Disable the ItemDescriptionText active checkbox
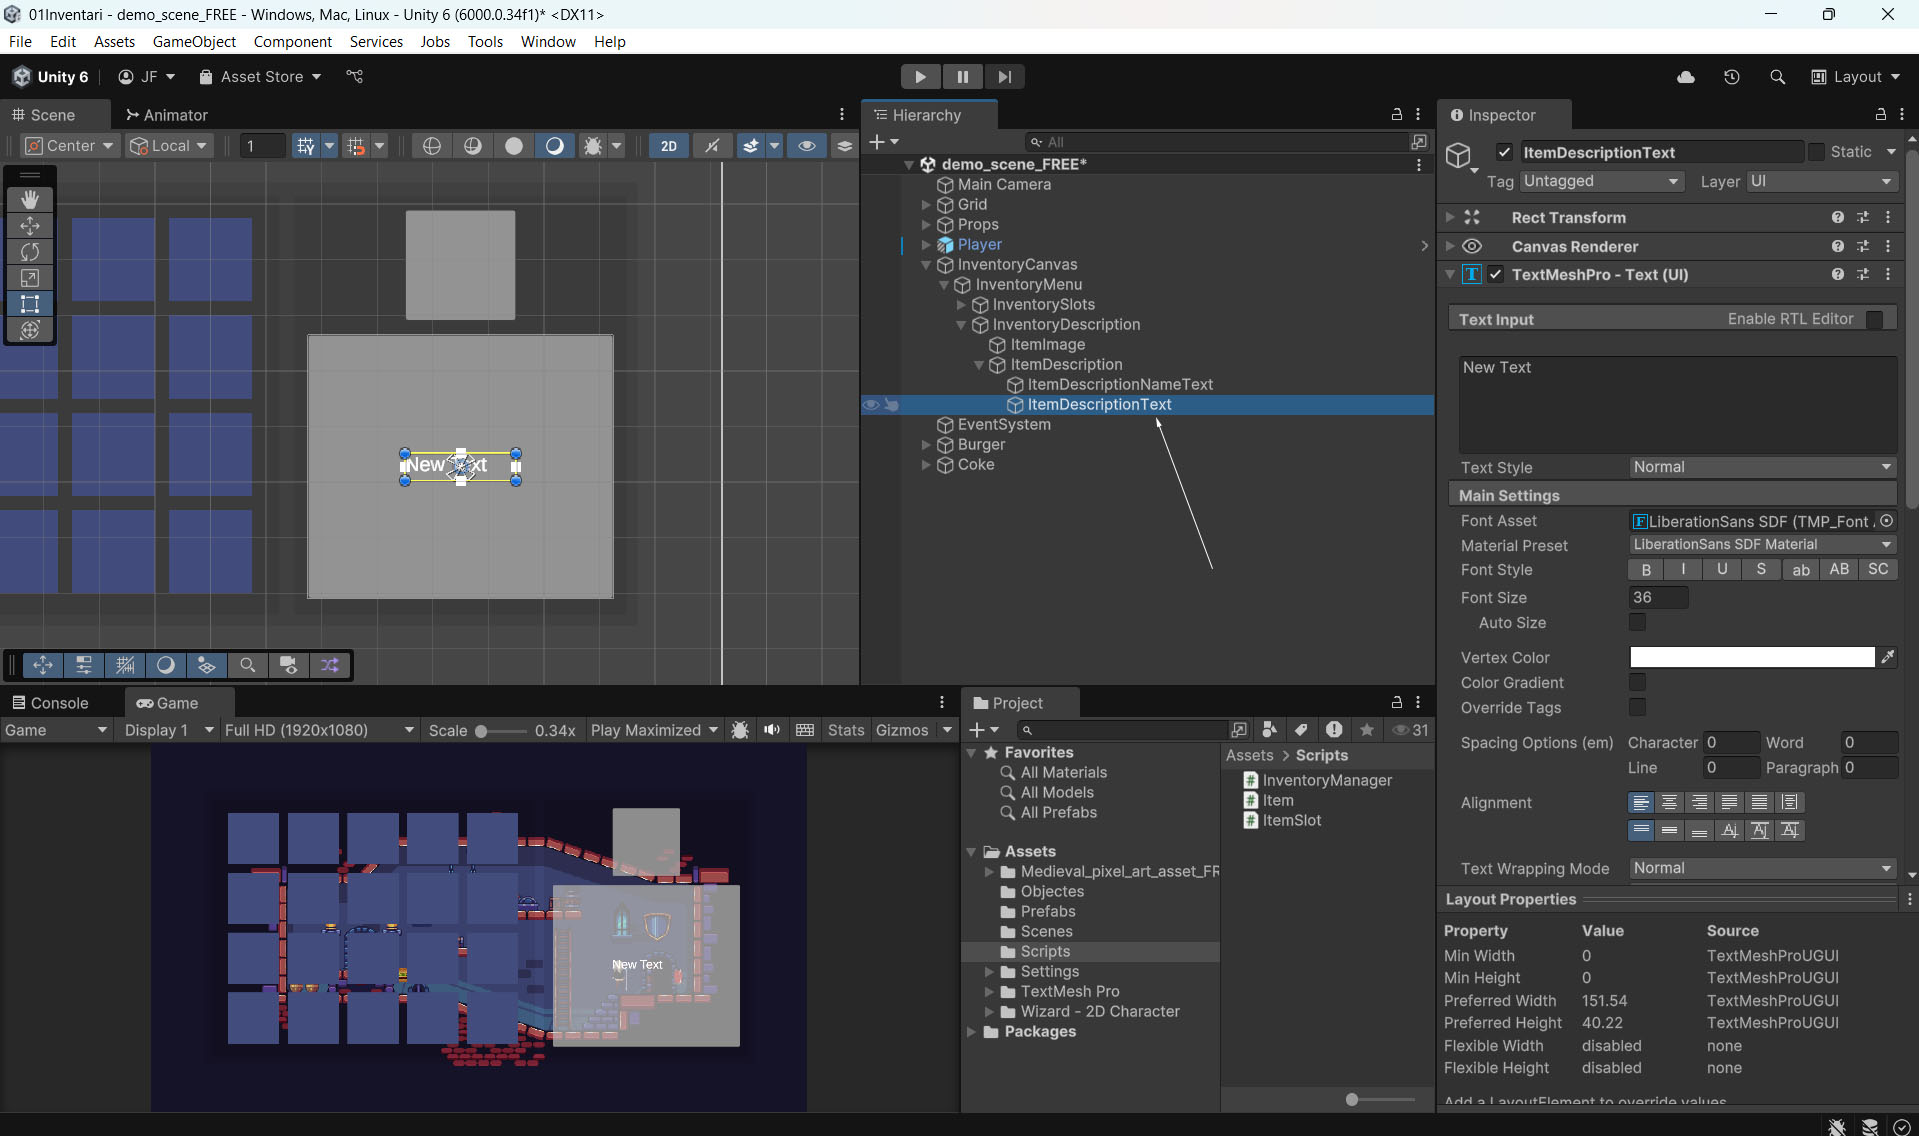Viewport: 1919px width, 1136px height. pos(1504,152)
